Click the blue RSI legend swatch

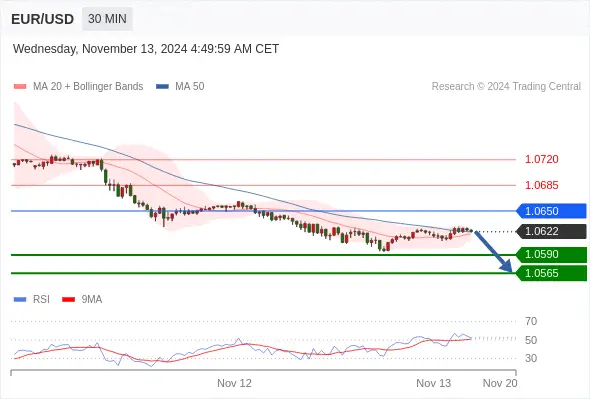(x=20, y=300)
